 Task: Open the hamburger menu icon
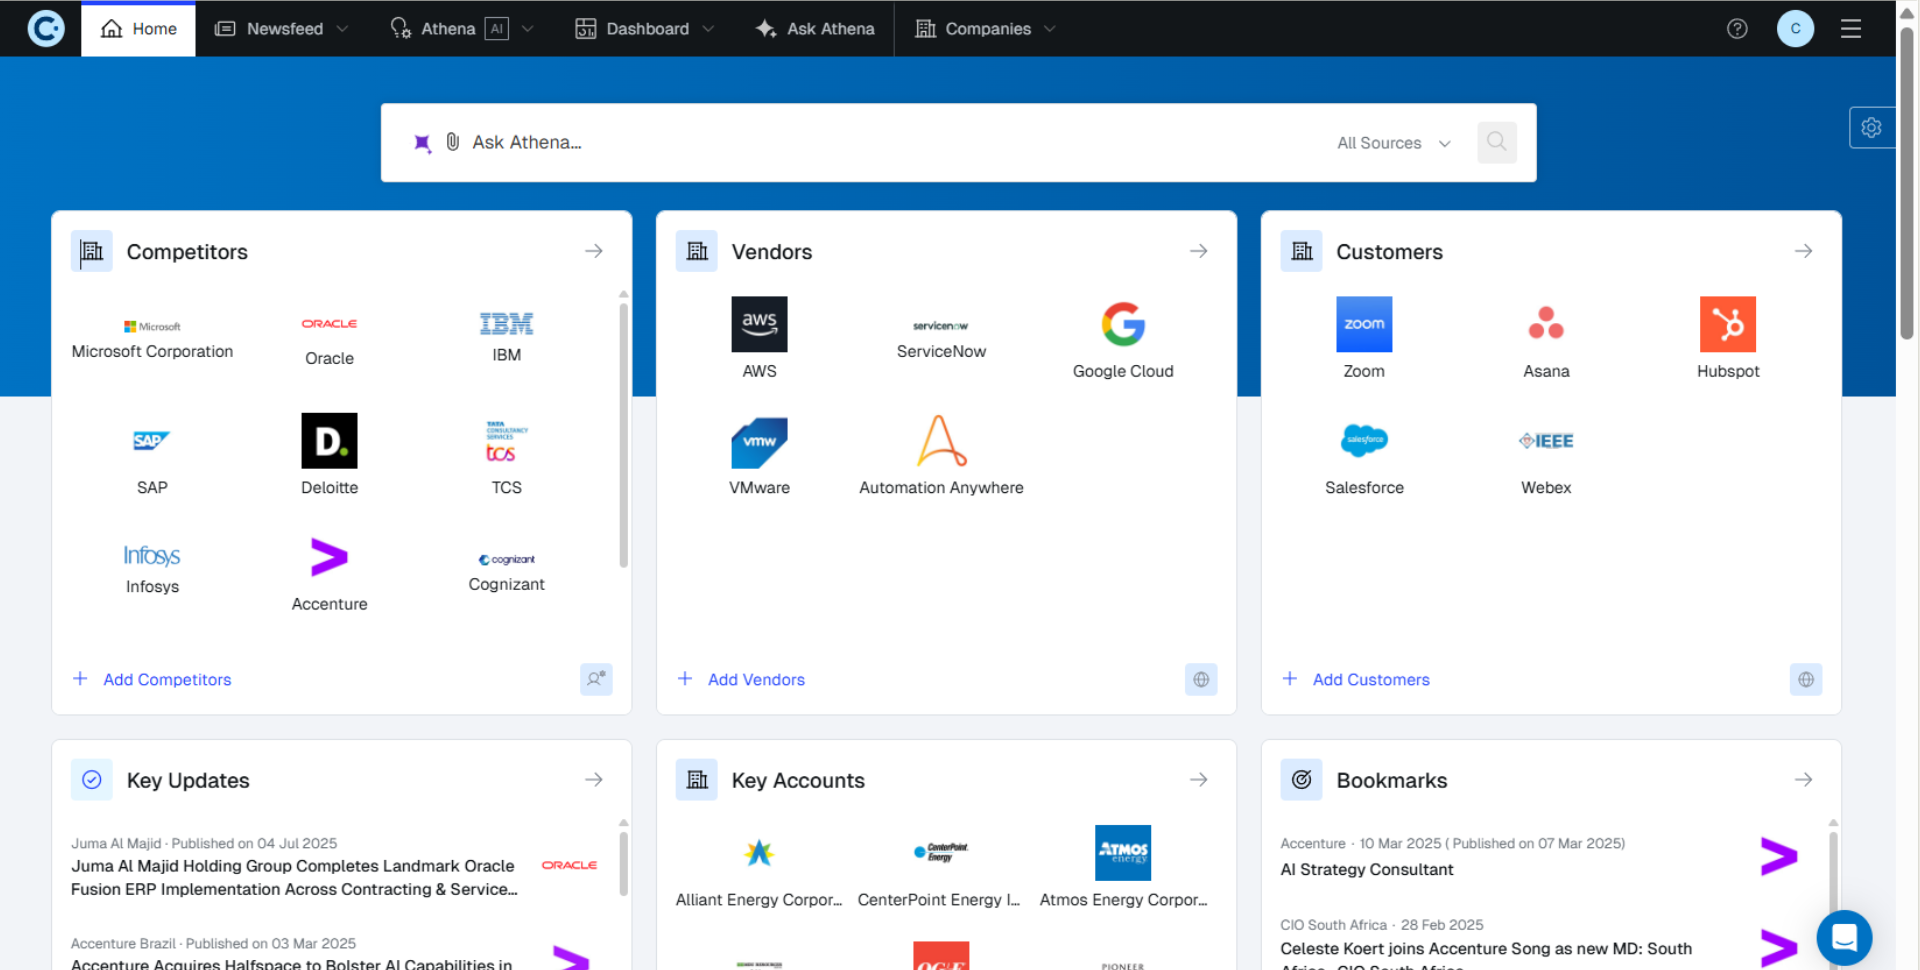[x=1850, y=29]
